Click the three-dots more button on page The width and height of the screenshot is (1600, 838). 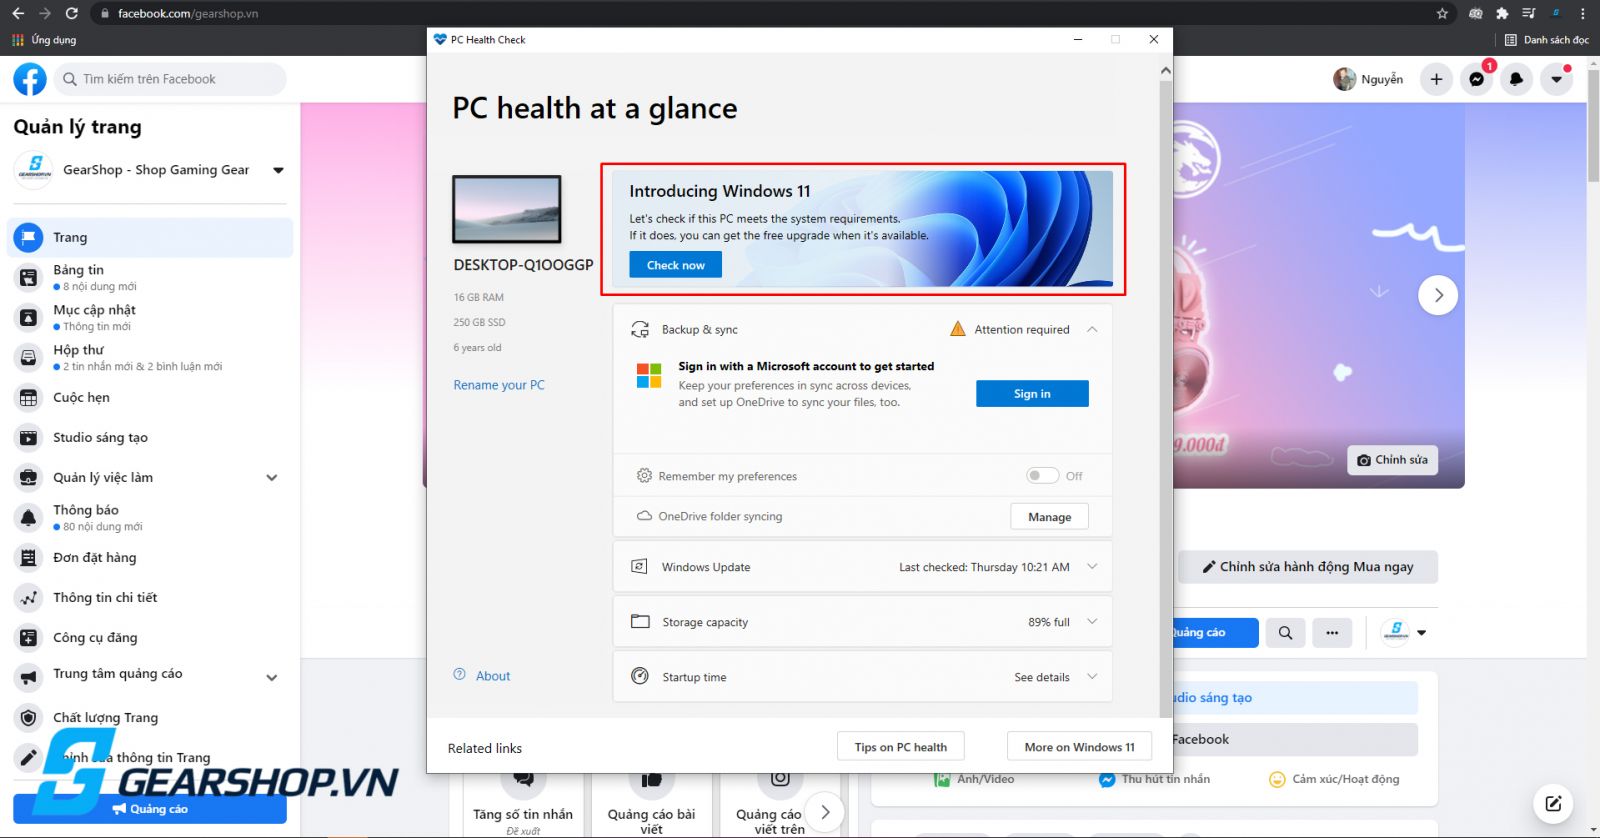1332,633
